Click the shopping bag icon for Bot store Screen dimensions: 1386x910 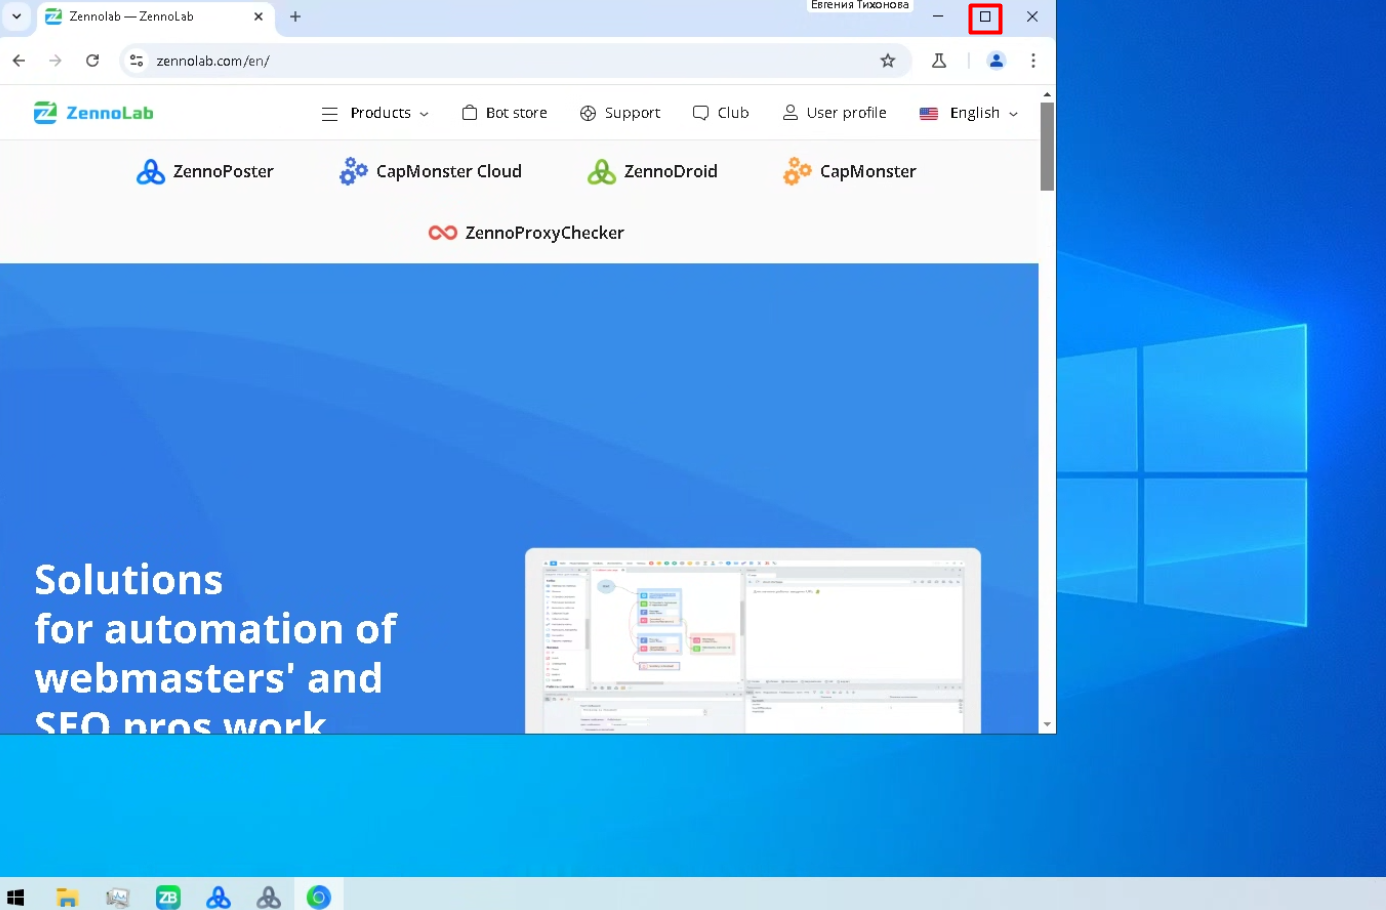pyautogui.click(x=469, y=113)
